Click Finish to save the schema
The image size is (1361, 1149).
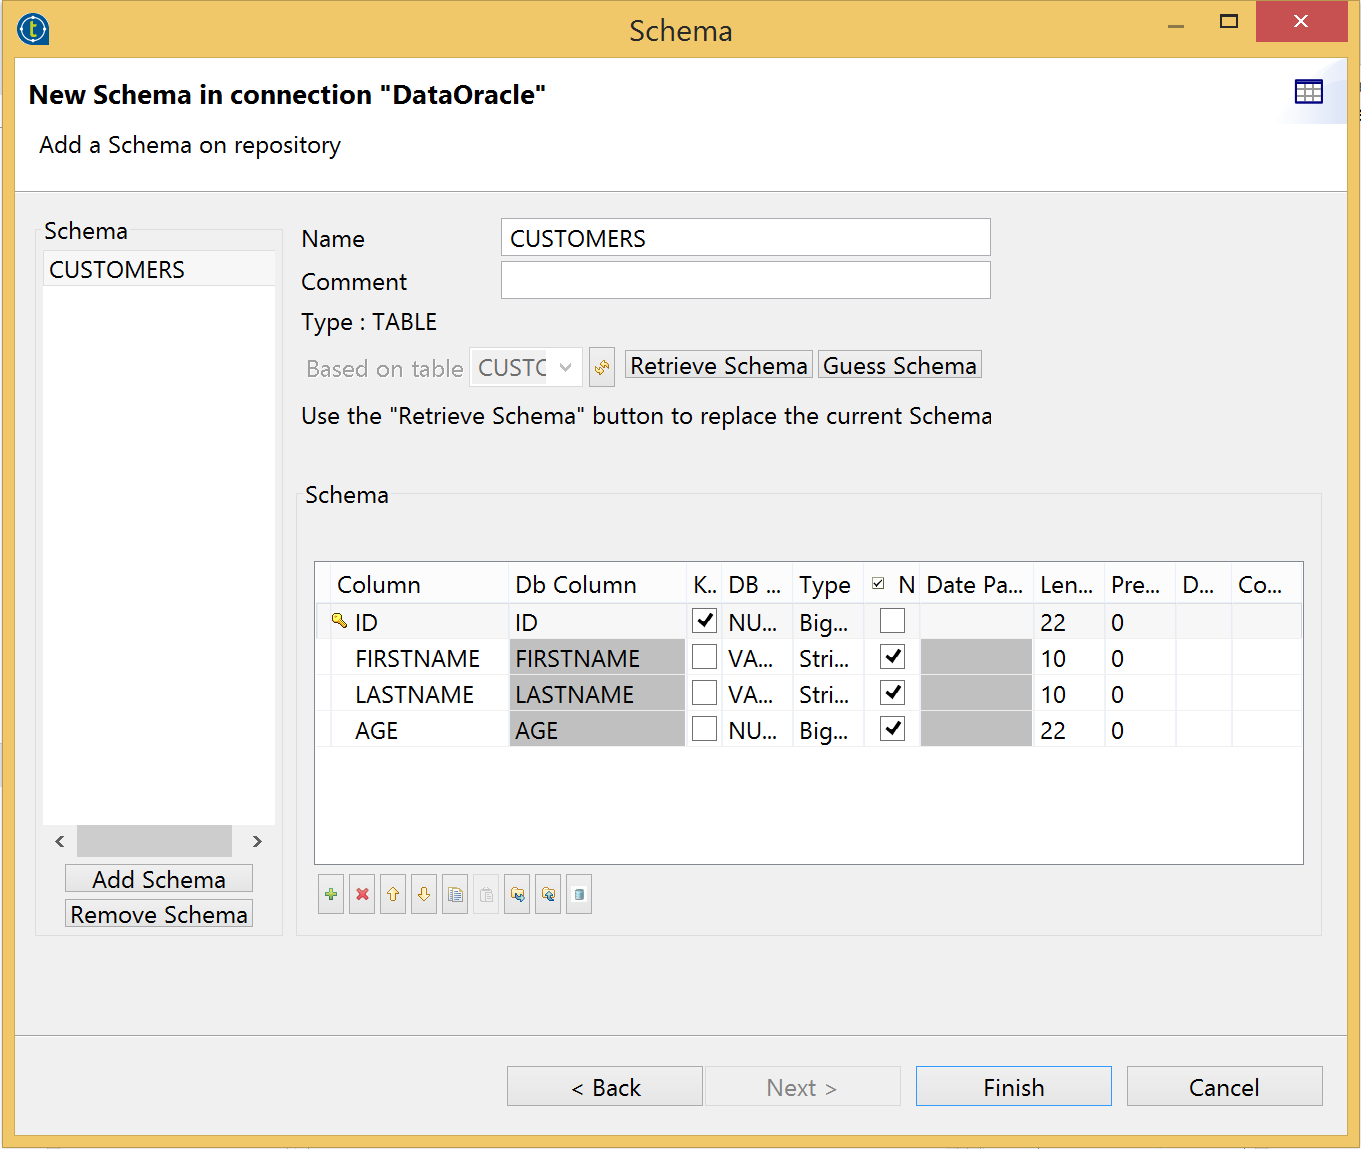1013,1086
